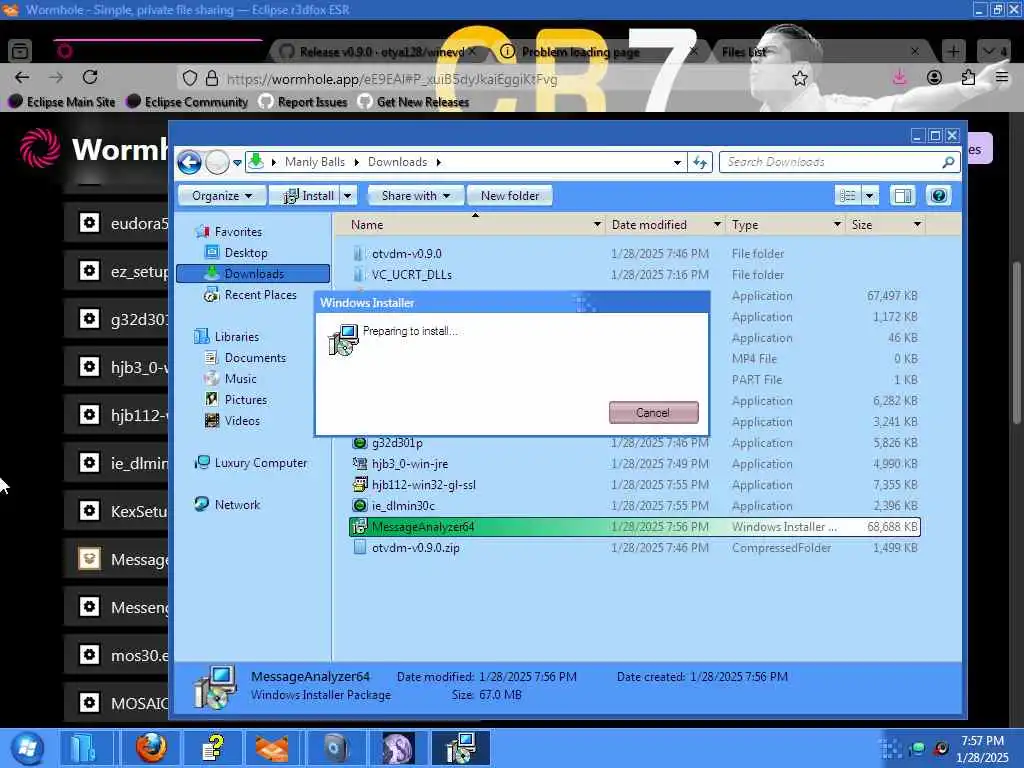
Task: Click the Explorer forward navigation arrow
Action: click(x=217, y=162)
